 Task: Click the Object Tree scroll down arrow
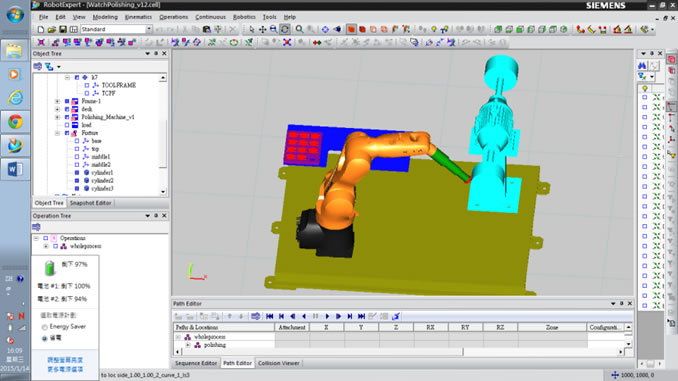tap(163, 192)
